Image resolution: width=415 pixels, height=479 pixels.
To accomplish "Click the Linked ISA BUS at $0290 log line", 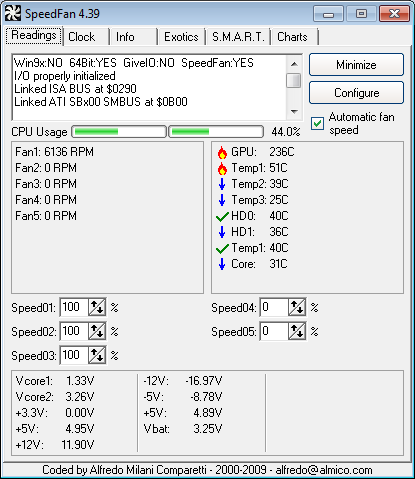I will [75, 89].
